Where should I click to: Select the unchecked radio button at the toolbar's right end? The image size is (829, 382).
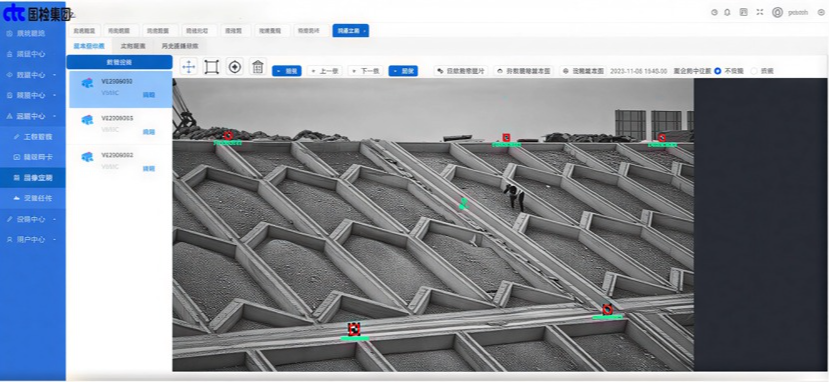pos(753,71)
